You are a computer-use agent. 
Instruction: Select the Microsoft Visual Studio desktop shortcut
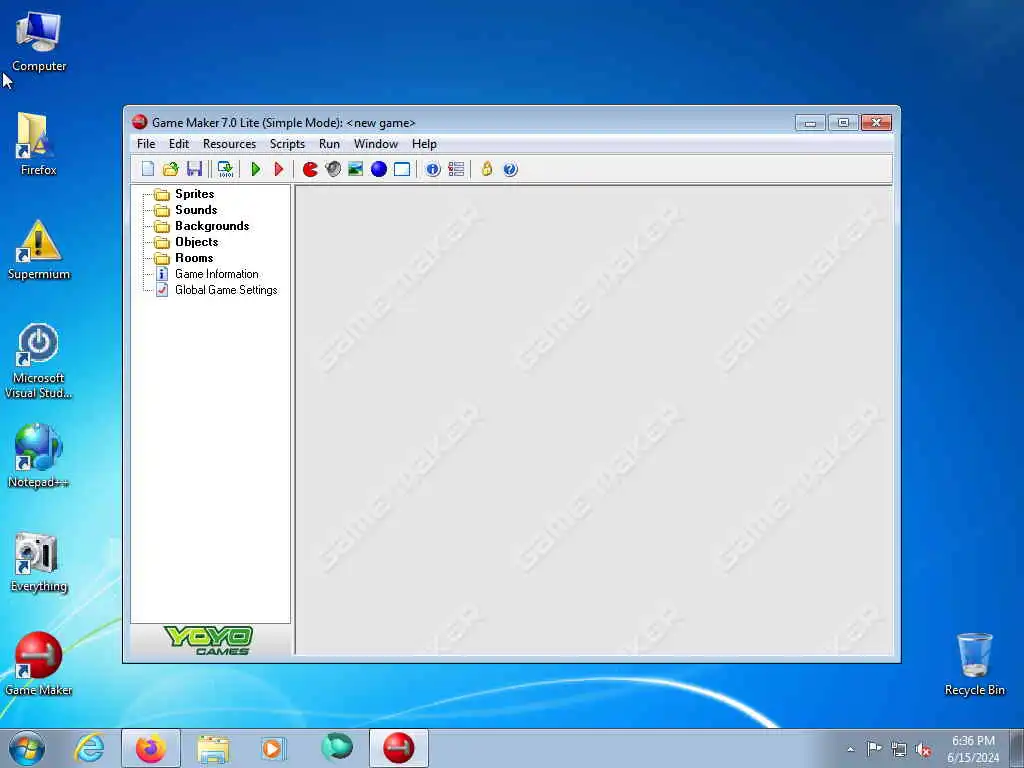point(39,360)
